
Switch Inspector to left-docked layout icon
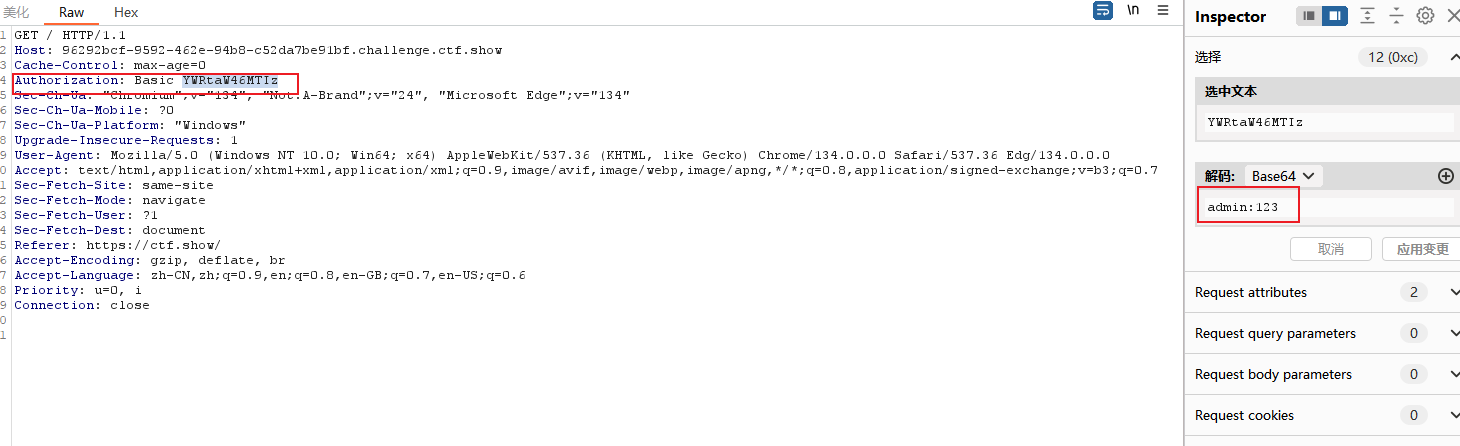click(1309, 16)
